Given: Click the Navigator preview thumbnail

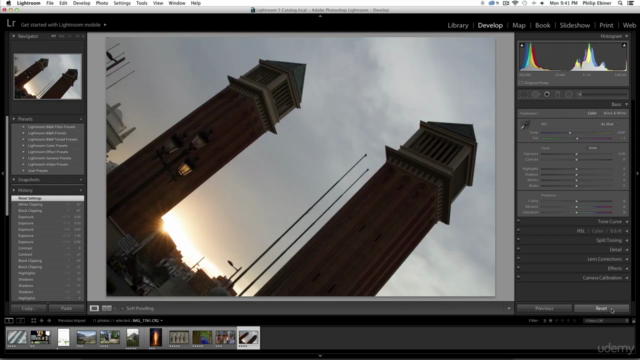Looking at the screenshot, I should pyautogui.click(x=48, y=76).
